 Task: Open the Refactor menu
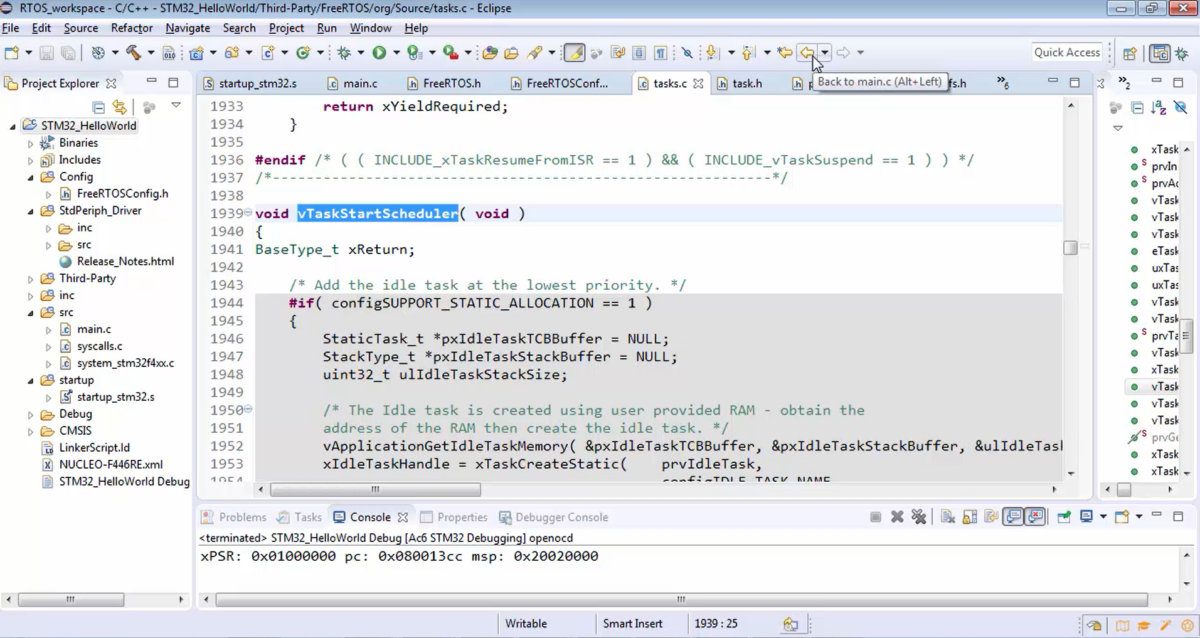click(x=132, y=28)
